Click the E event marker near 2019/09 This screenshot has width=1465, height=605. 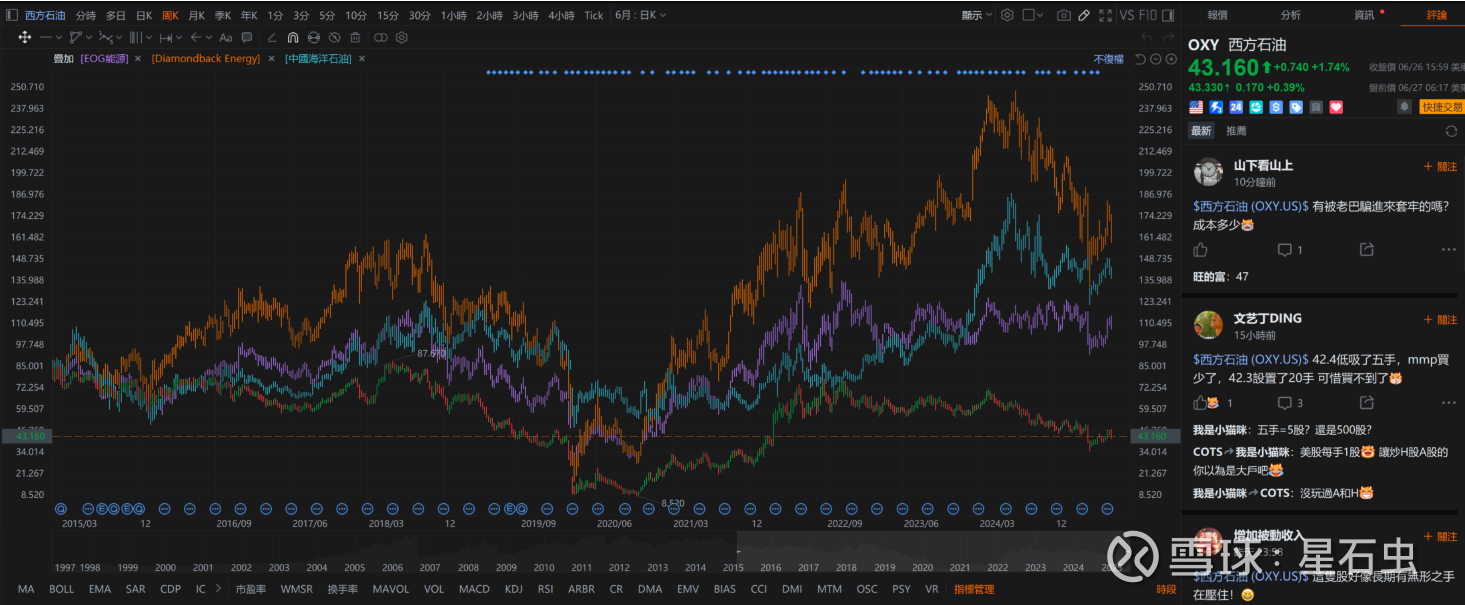click(x=510, y=508)
